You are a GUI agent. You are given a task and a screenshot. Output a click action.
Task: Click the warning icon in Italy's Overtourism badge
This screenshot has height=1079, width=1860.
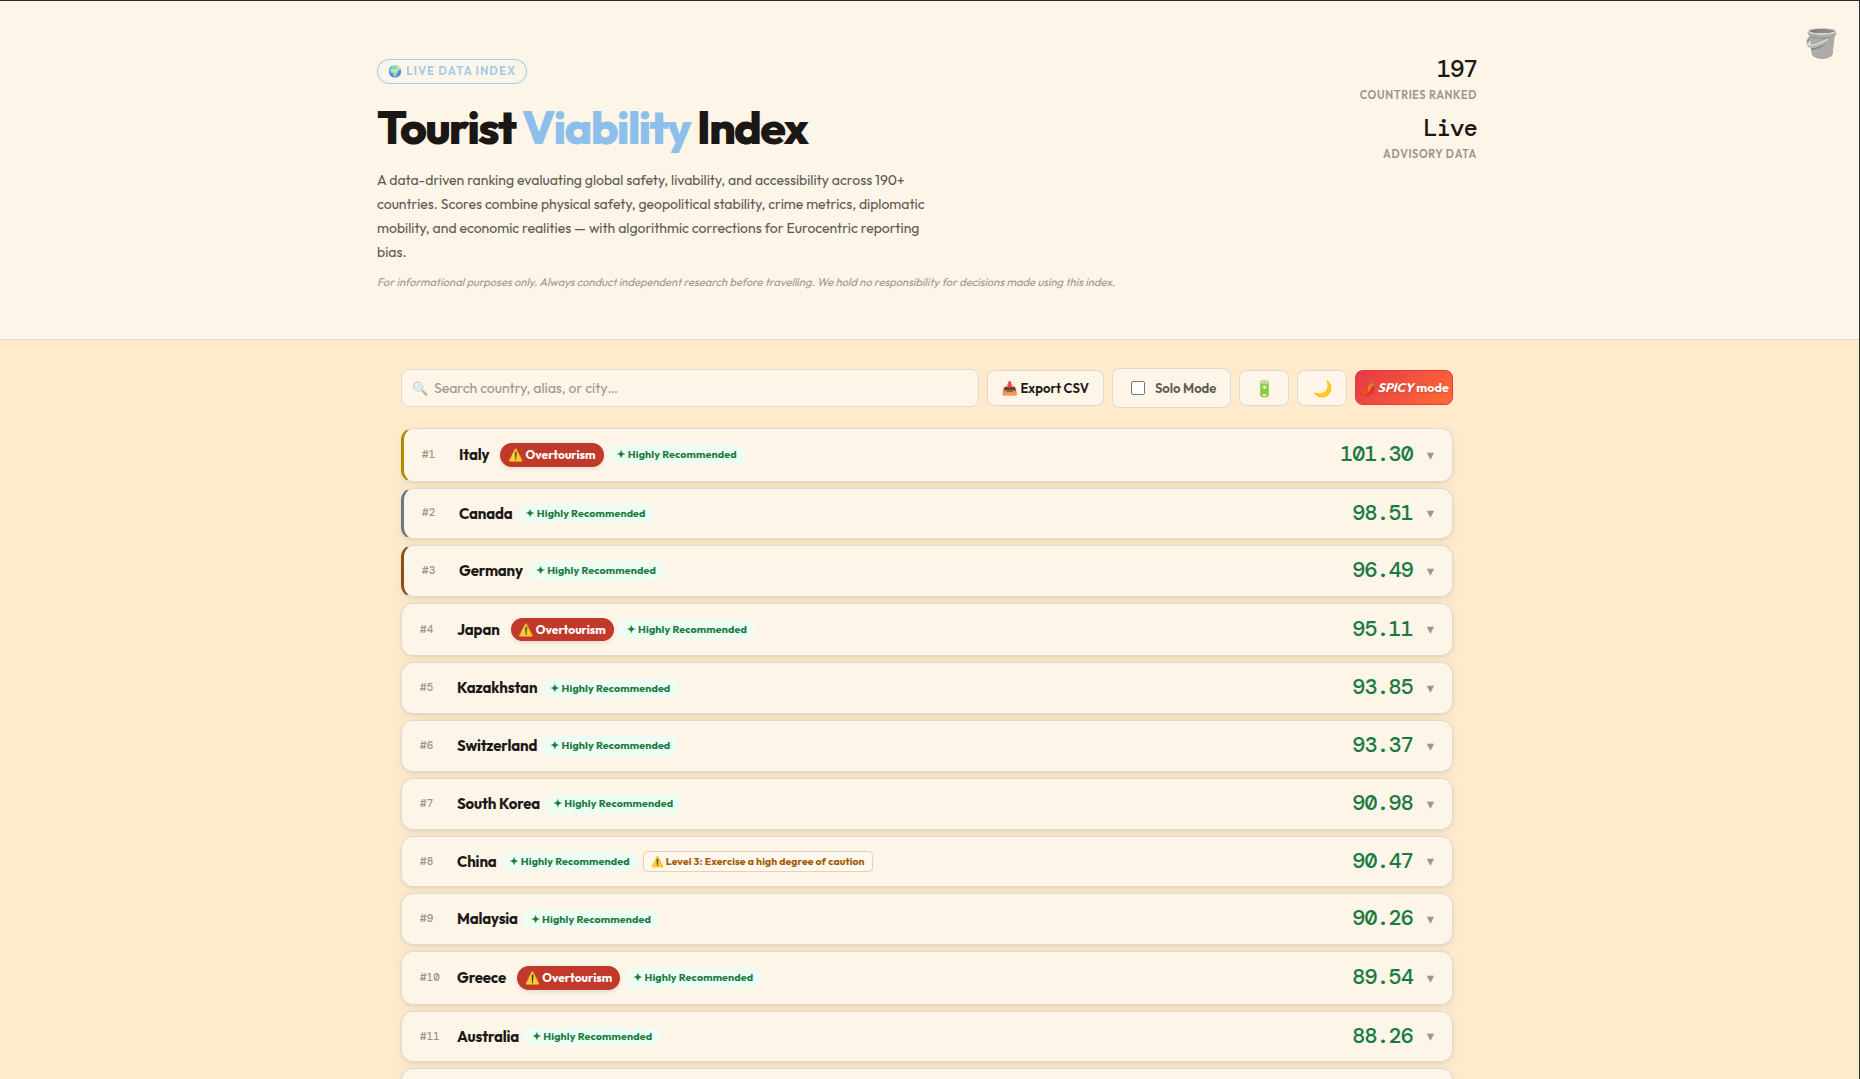[x=516, y=455]
